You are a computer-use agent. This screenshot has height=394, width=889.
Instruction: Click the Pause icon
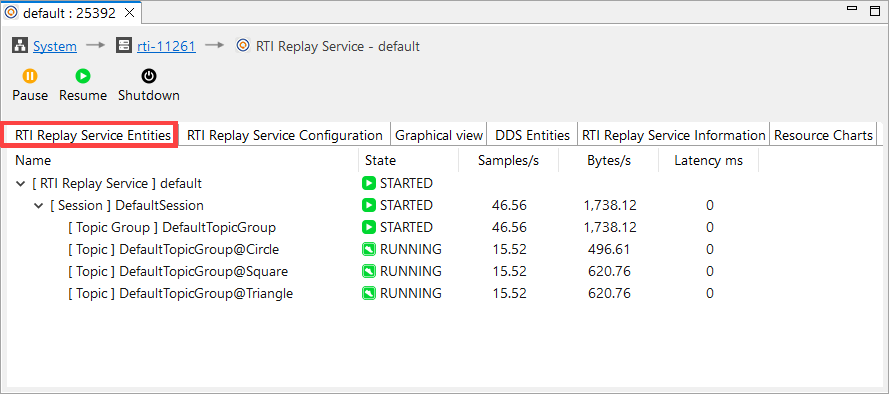tap(29, 75)
